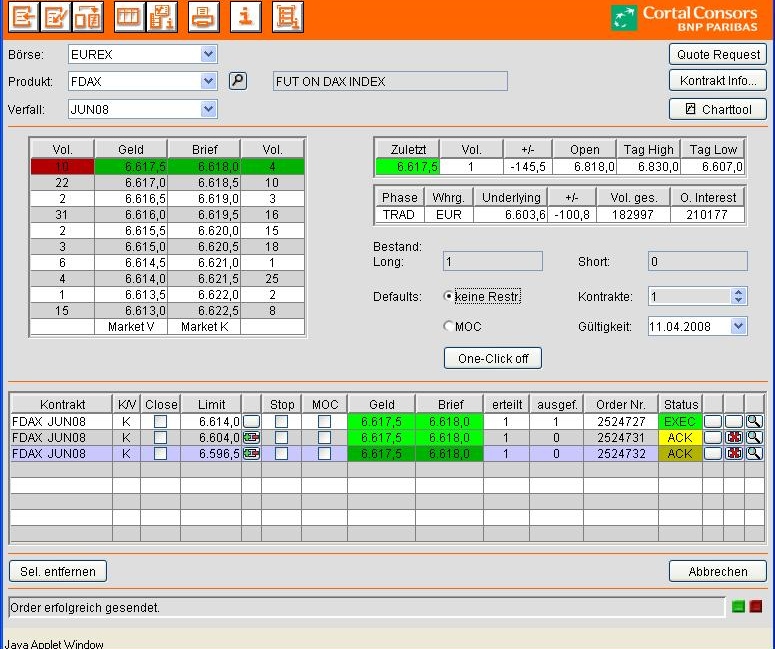Open the Produkt dropdown showing FDAX
Screen dimensions: 775x649
[x=209, y=81]
